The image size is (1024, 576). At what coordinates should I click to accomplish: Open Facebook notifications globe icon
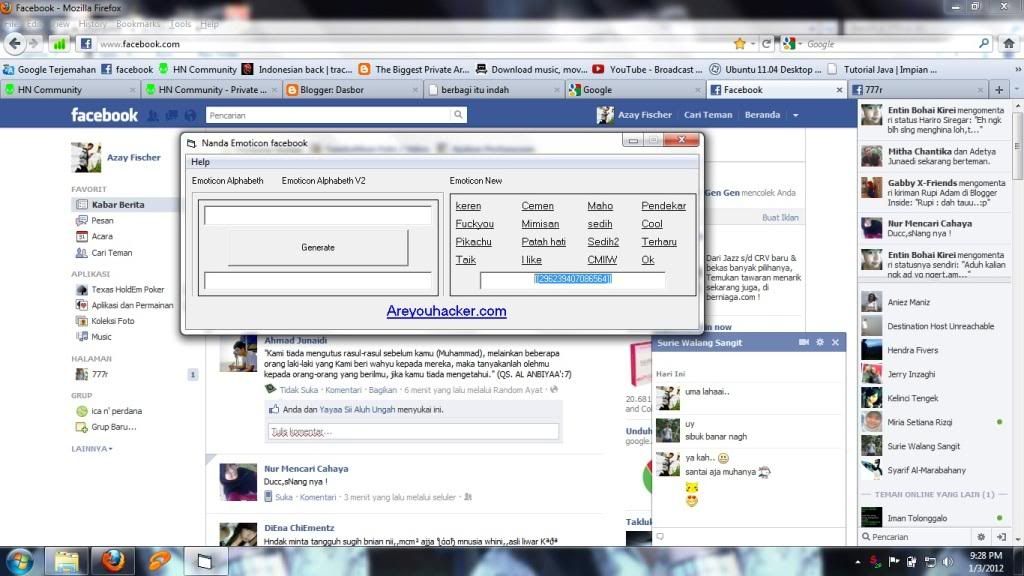[x=190, y=116]
